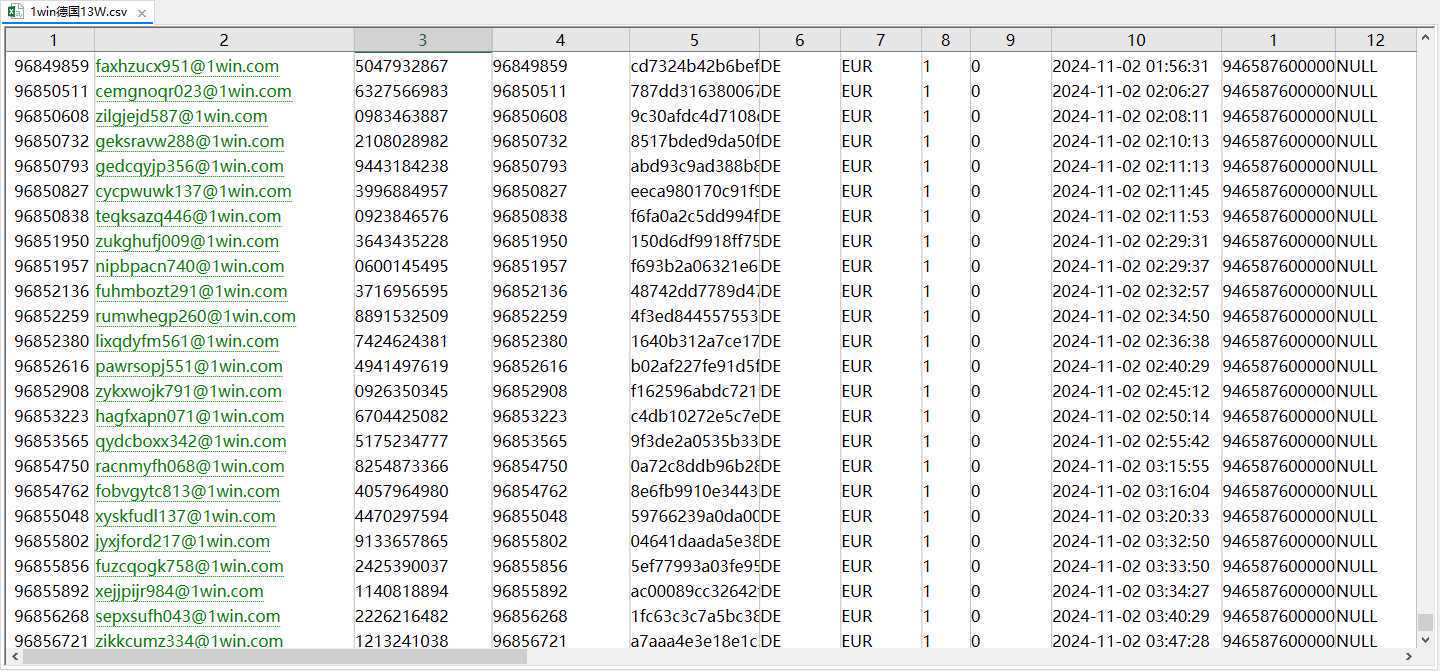
Task: Select hash cell starting f693b2a06321e6
Action: coord(695,266)
